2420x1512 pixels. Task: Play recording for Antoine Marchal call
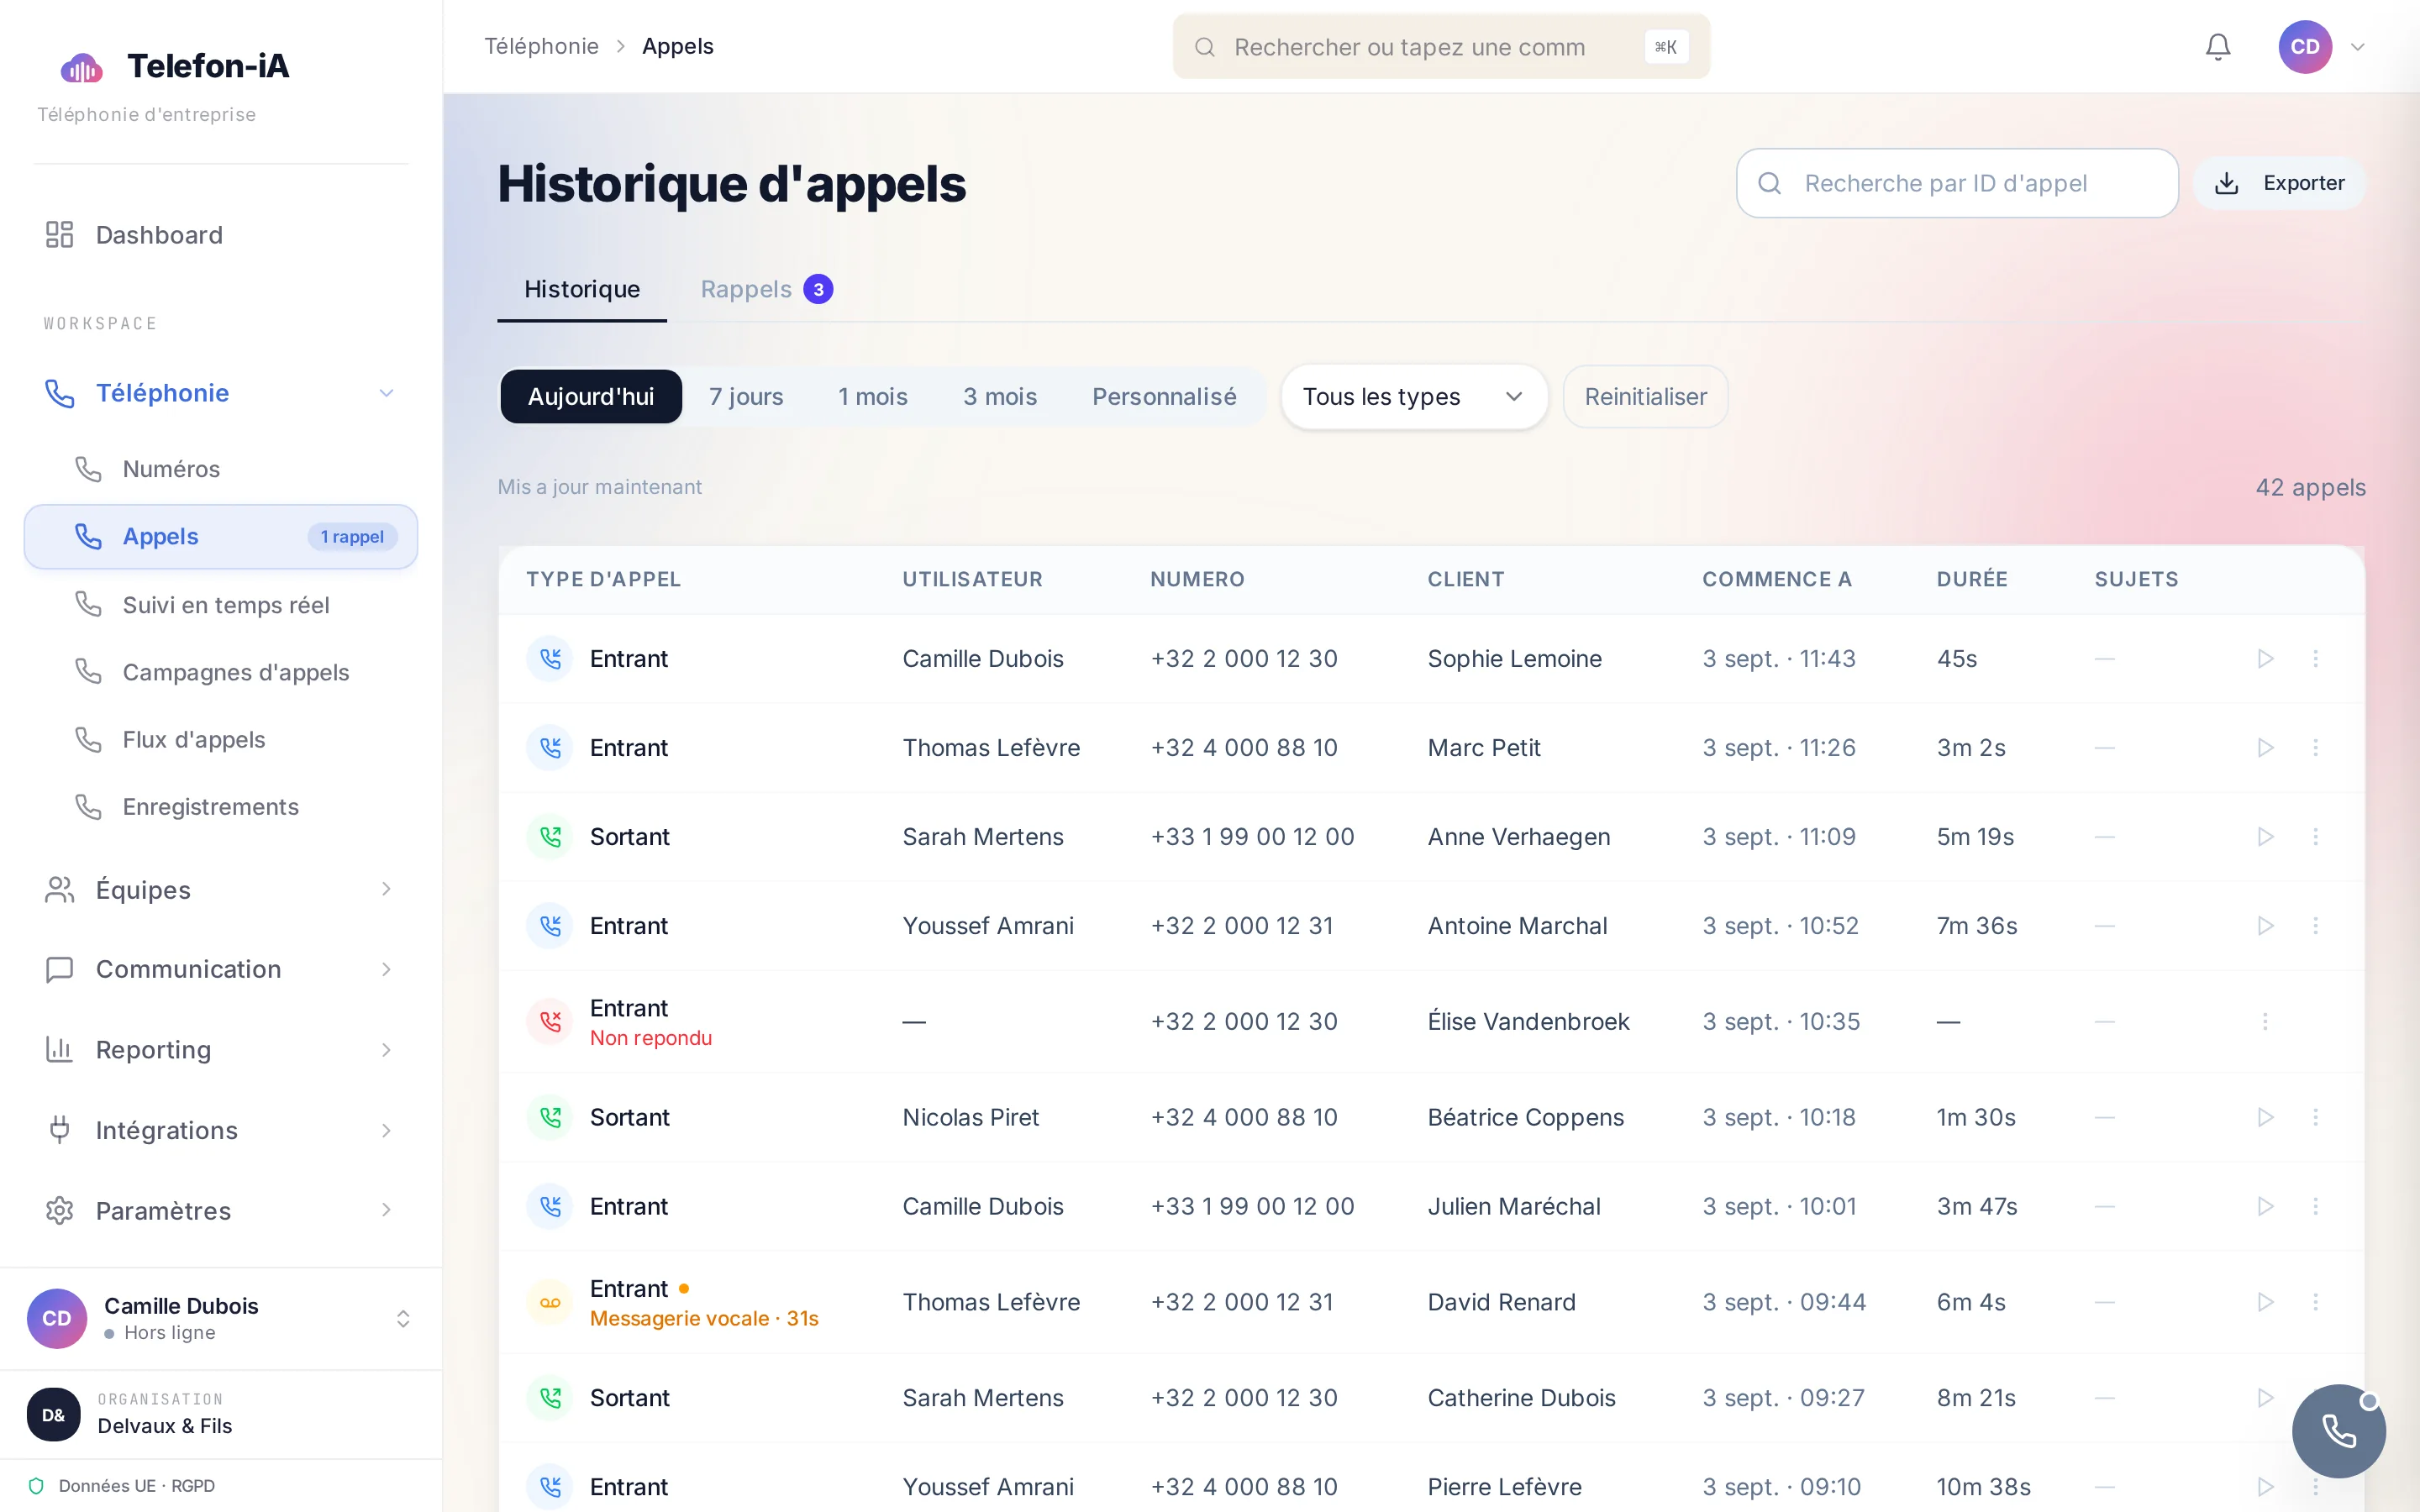2265,925
